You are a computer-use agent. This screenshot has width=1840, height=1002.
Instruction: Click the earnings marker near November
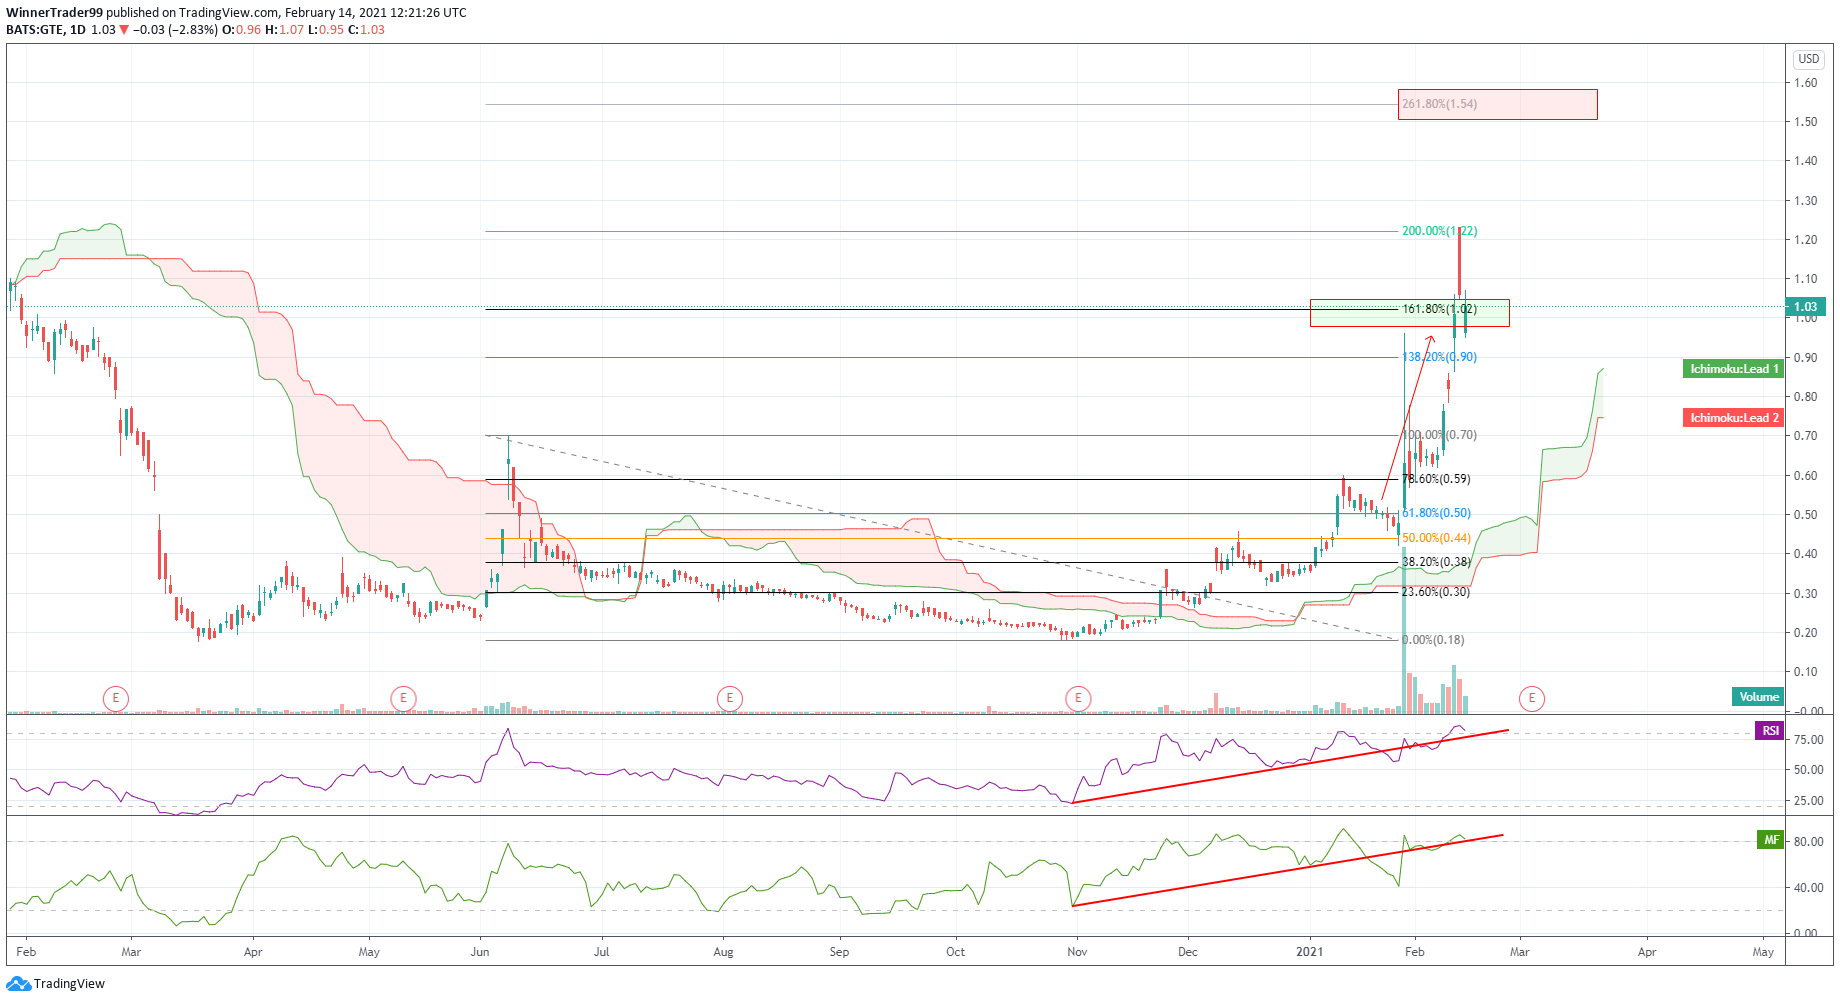coord(1078,698)
